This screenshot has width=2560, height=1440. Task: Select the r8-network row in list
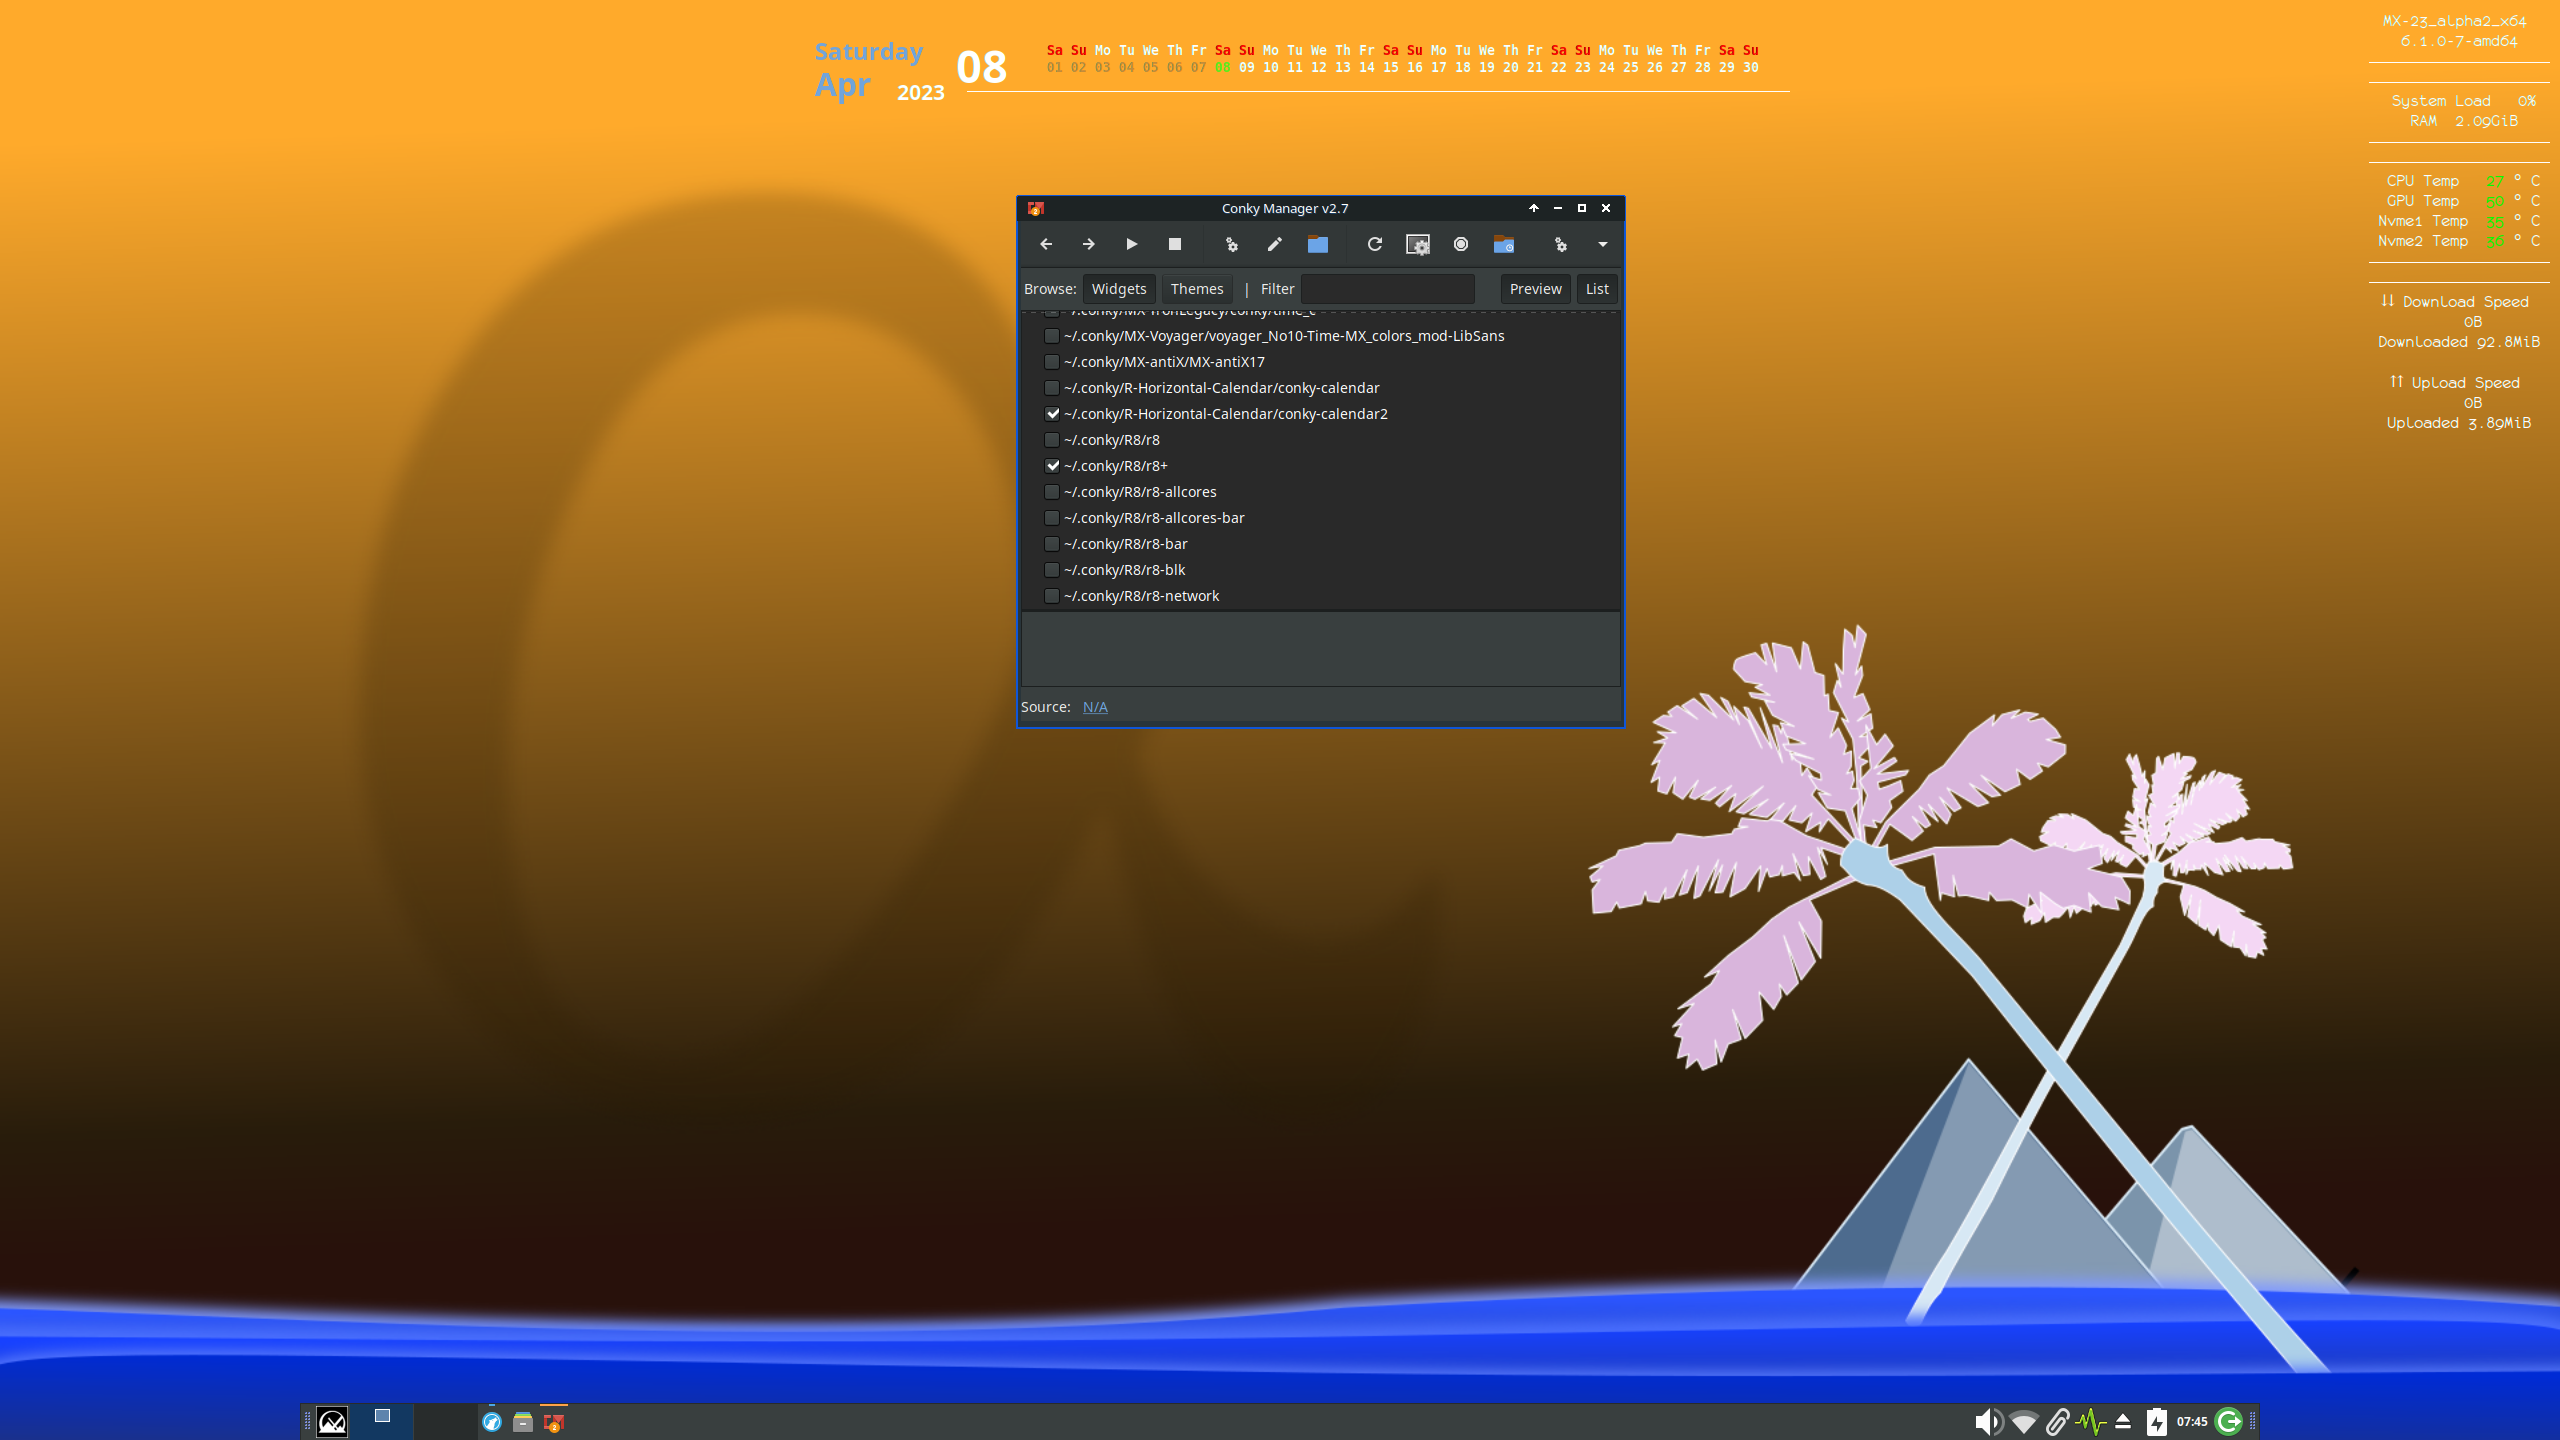pos(1142,596)
